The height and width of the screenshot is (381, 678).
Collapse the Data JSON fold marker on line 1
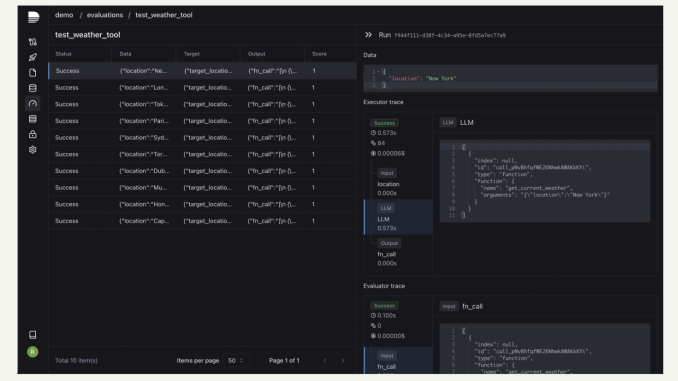tap(378, 72)
